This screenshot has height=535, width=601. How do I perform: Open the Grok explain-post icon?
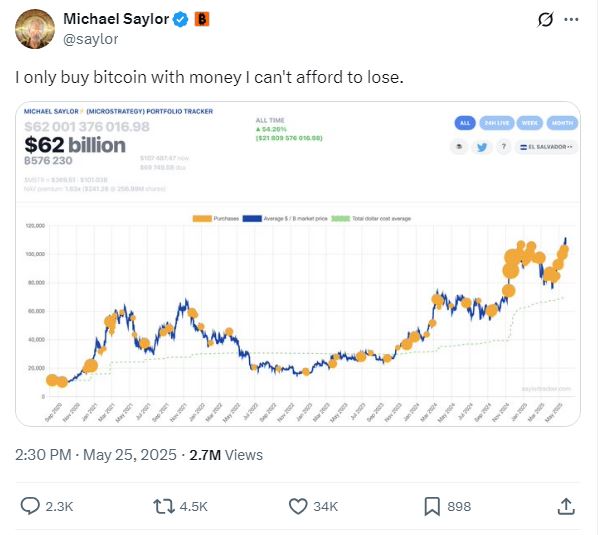[545, 19]
